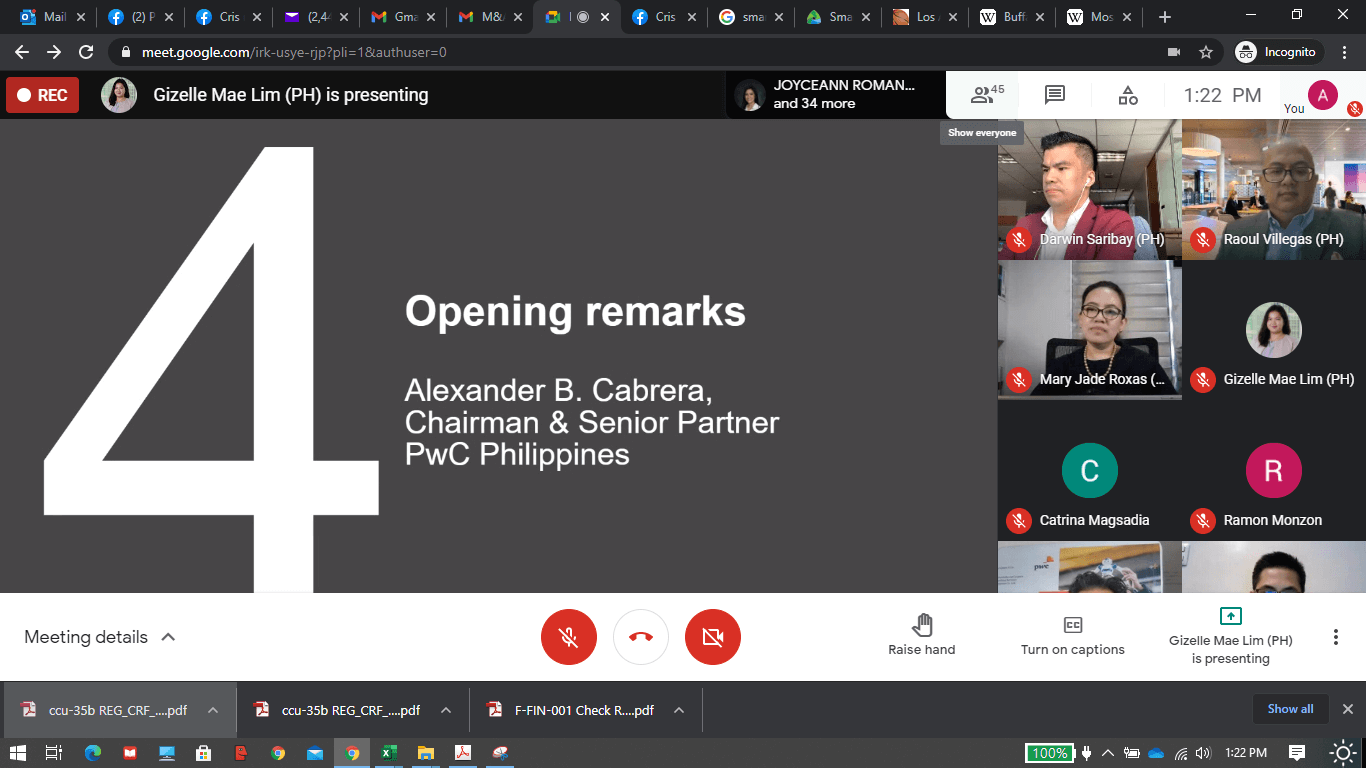Open Adobe Acrobat from taskbar

pyautogui.click(x=462, y=753)
